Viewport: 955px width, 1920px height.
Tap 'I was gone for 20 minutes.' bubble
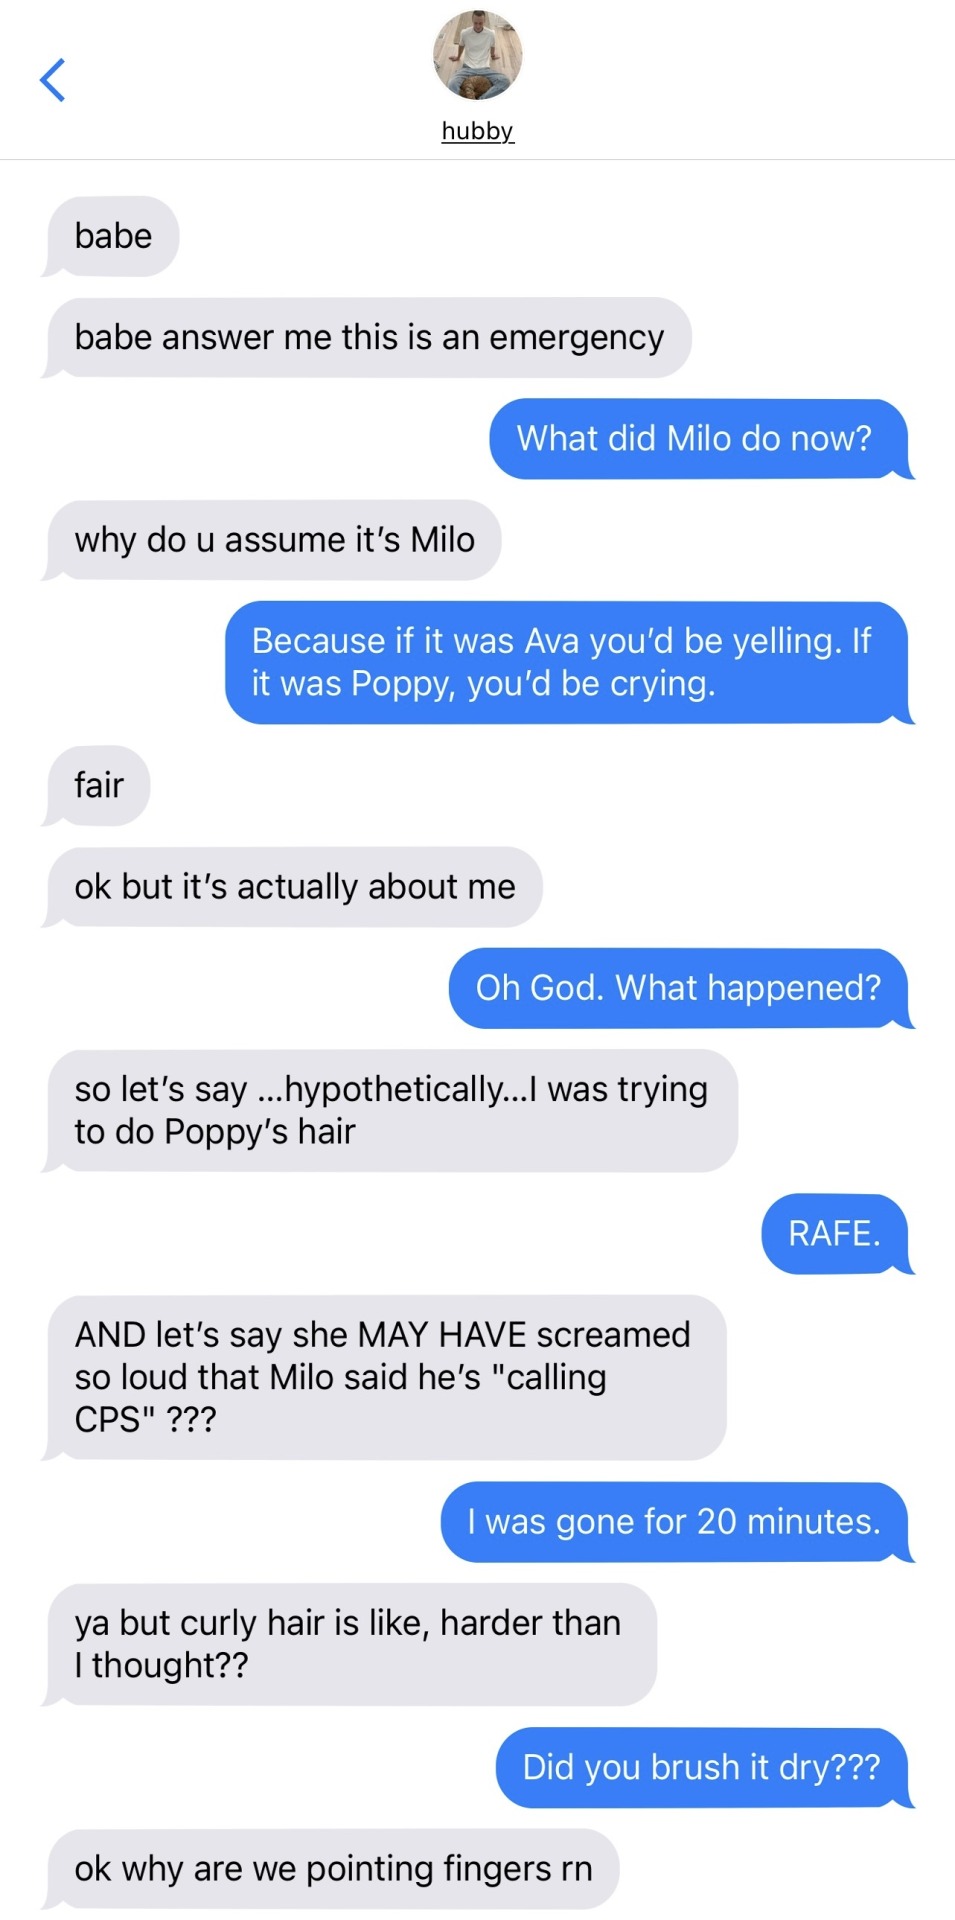click(x=675, y=1522)
